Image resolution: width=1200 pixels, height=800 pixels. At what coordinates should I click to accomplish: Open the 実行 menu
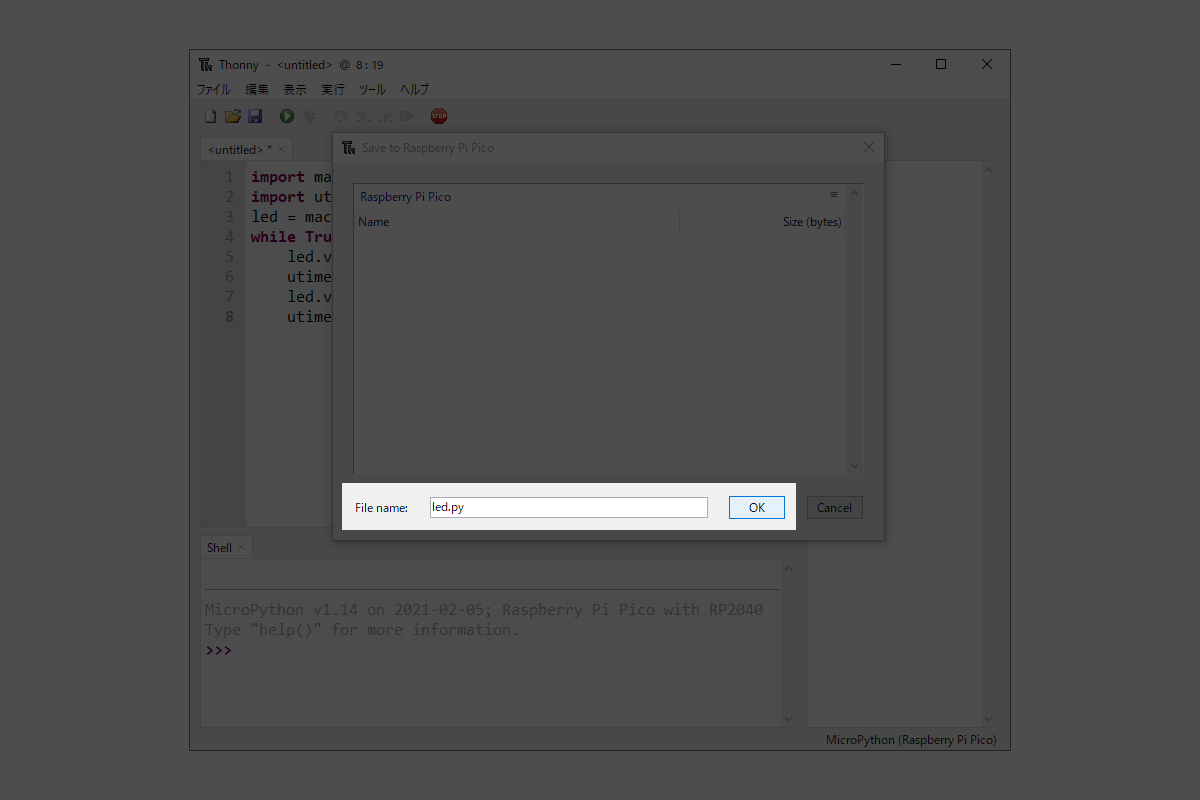click(332, 89)
